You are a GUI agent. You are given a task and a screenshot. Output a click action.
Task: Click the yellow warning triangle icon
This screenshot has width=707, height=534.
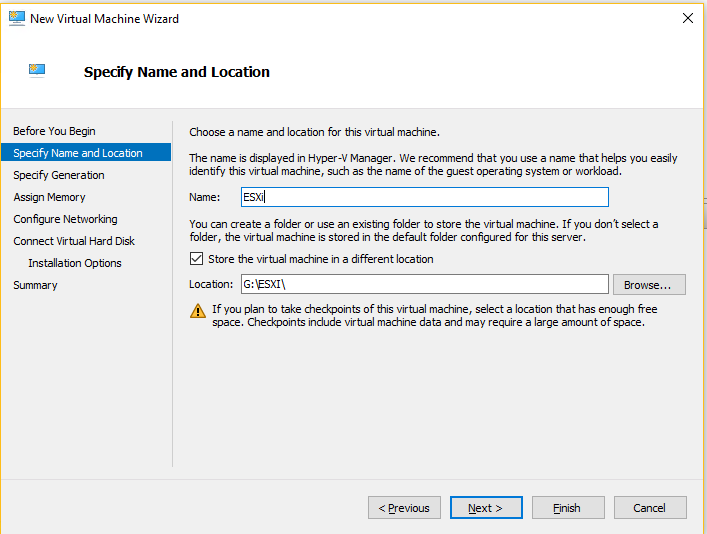coord(198,310)
